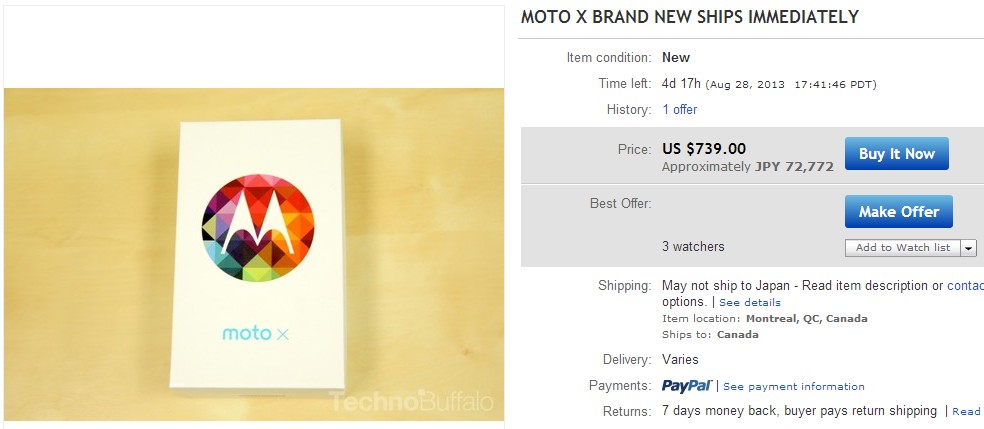Click the "Read" link in the Returns row
Viewport: 984px width, 429px height.
966,411
